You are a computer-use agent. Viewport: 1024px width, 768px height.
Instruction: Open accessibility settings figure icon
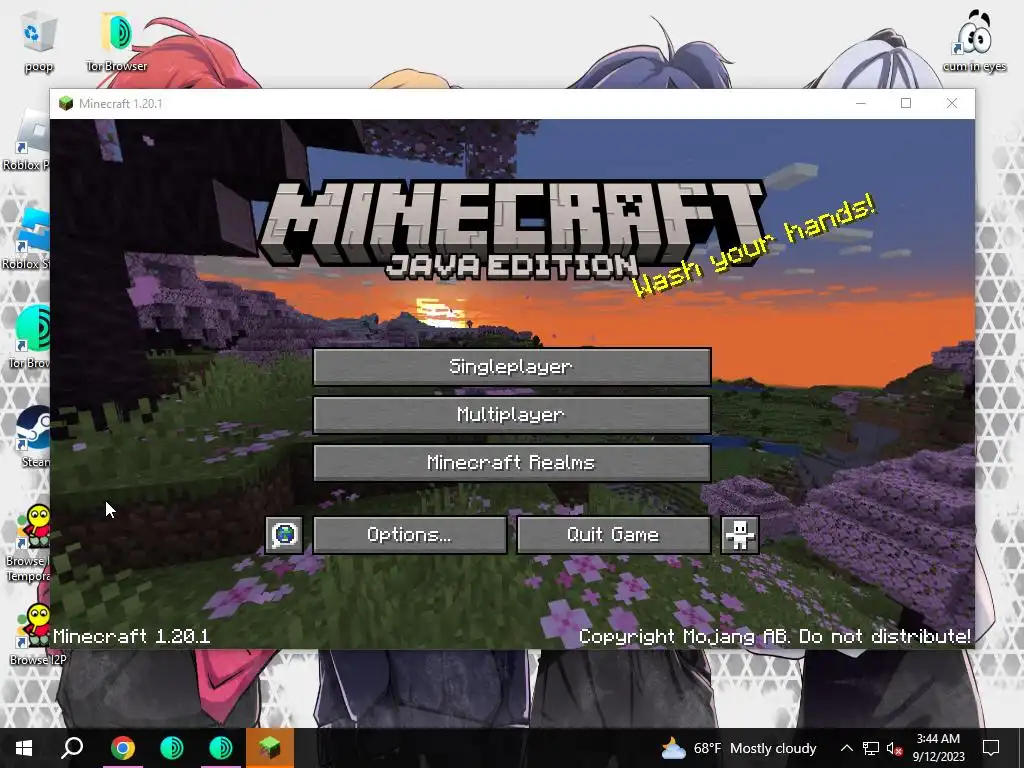click(740, 535)
